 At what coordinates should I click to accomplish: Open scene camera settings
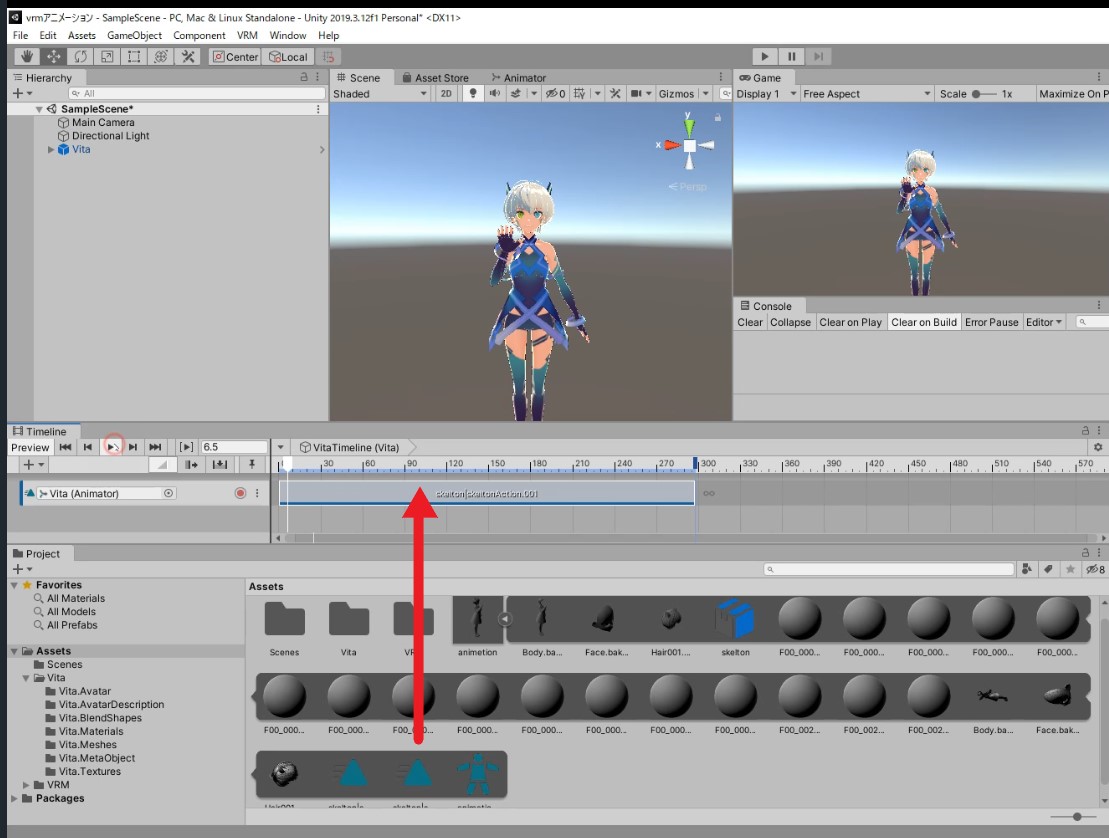click(637, 93)
